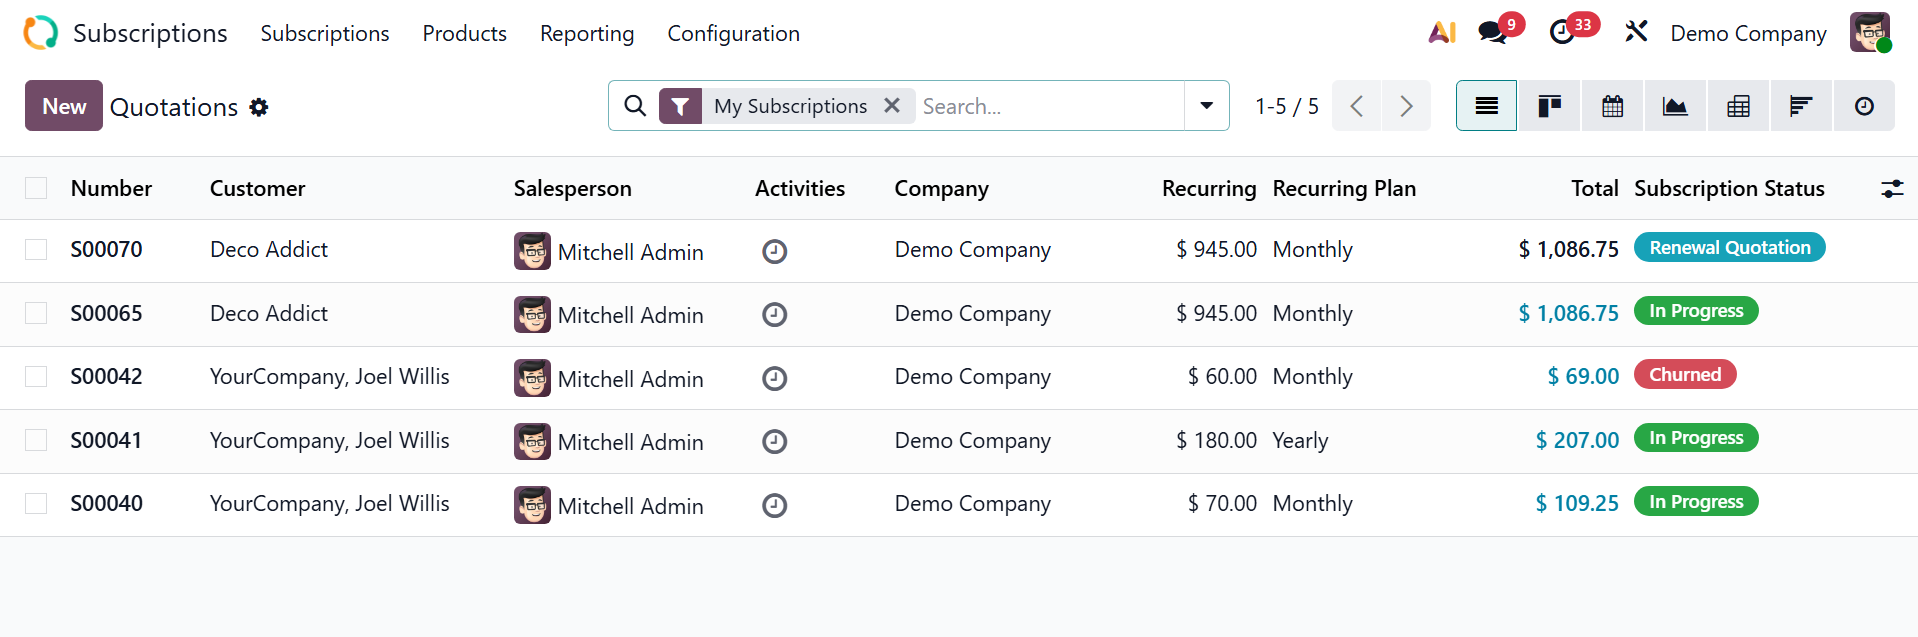Switch to Kanban view

(x=1549, y=106)
